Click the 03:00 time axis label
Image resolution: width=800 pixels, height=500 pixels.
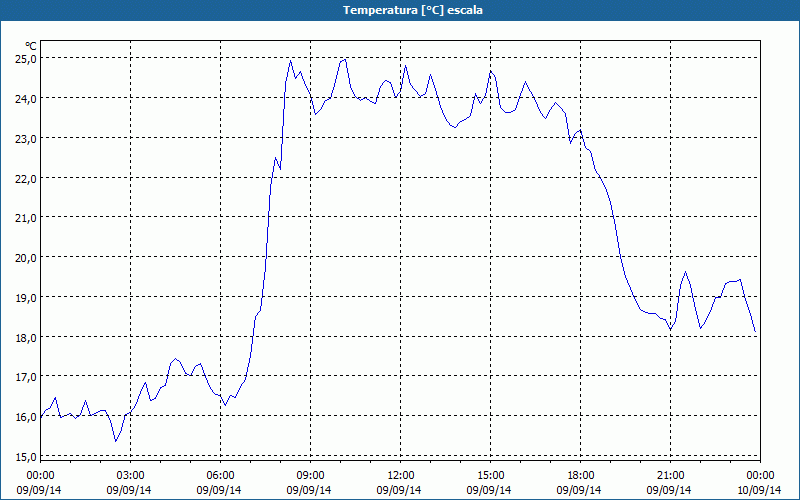tap(131, 476)
